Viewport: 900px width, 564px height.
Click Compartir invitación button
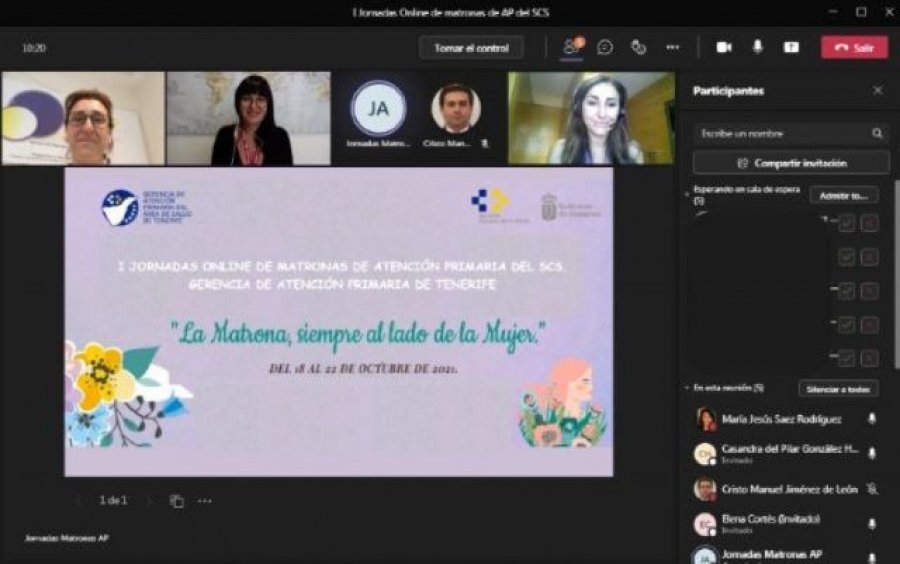pyautogui.click(x=791, y=163)
